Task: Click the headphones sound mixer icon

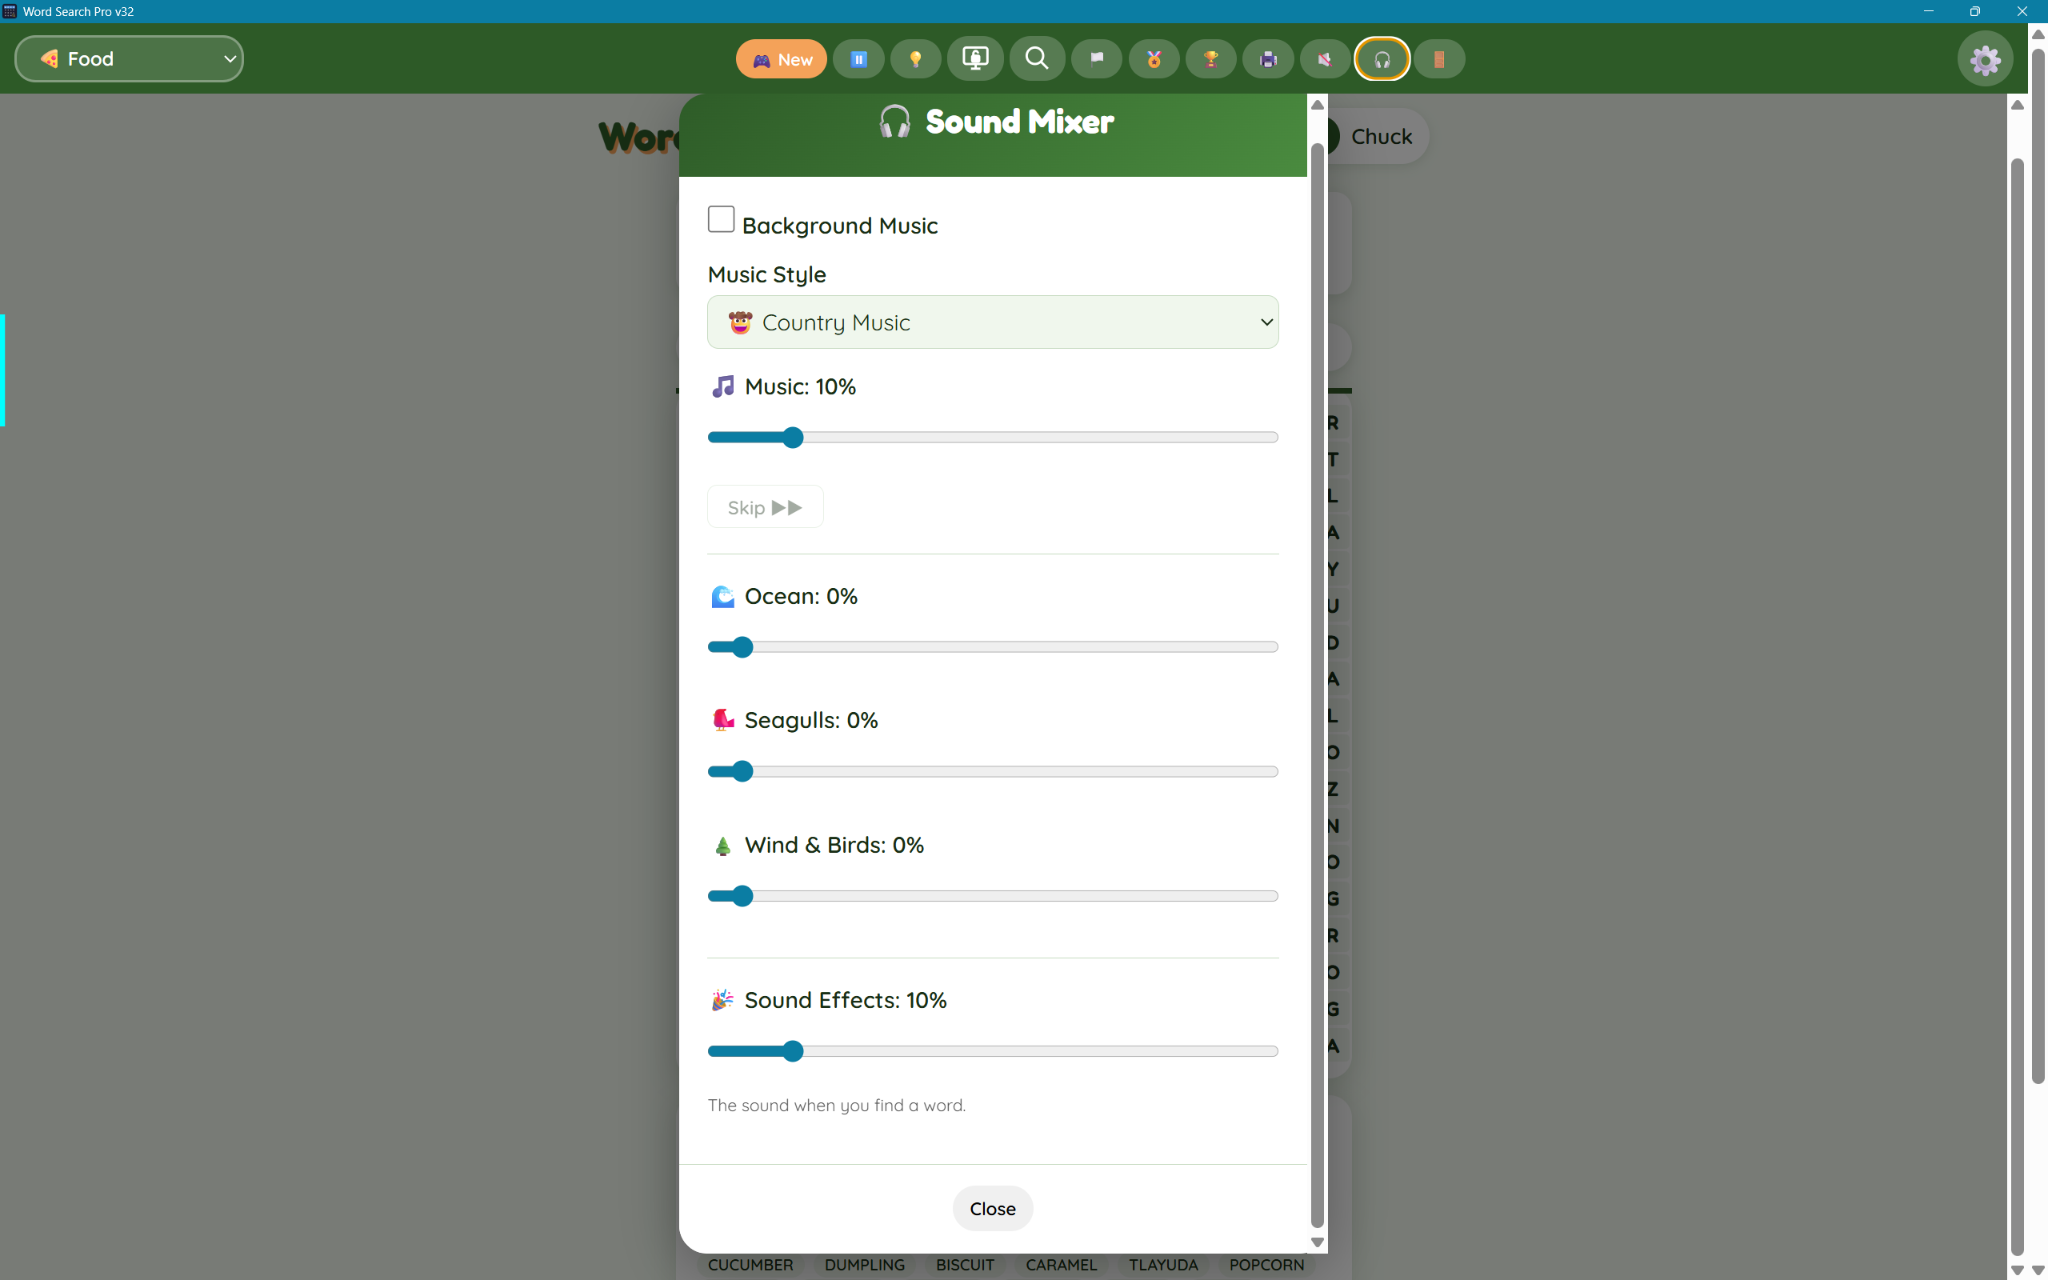Action: (x=1382, y=59)
